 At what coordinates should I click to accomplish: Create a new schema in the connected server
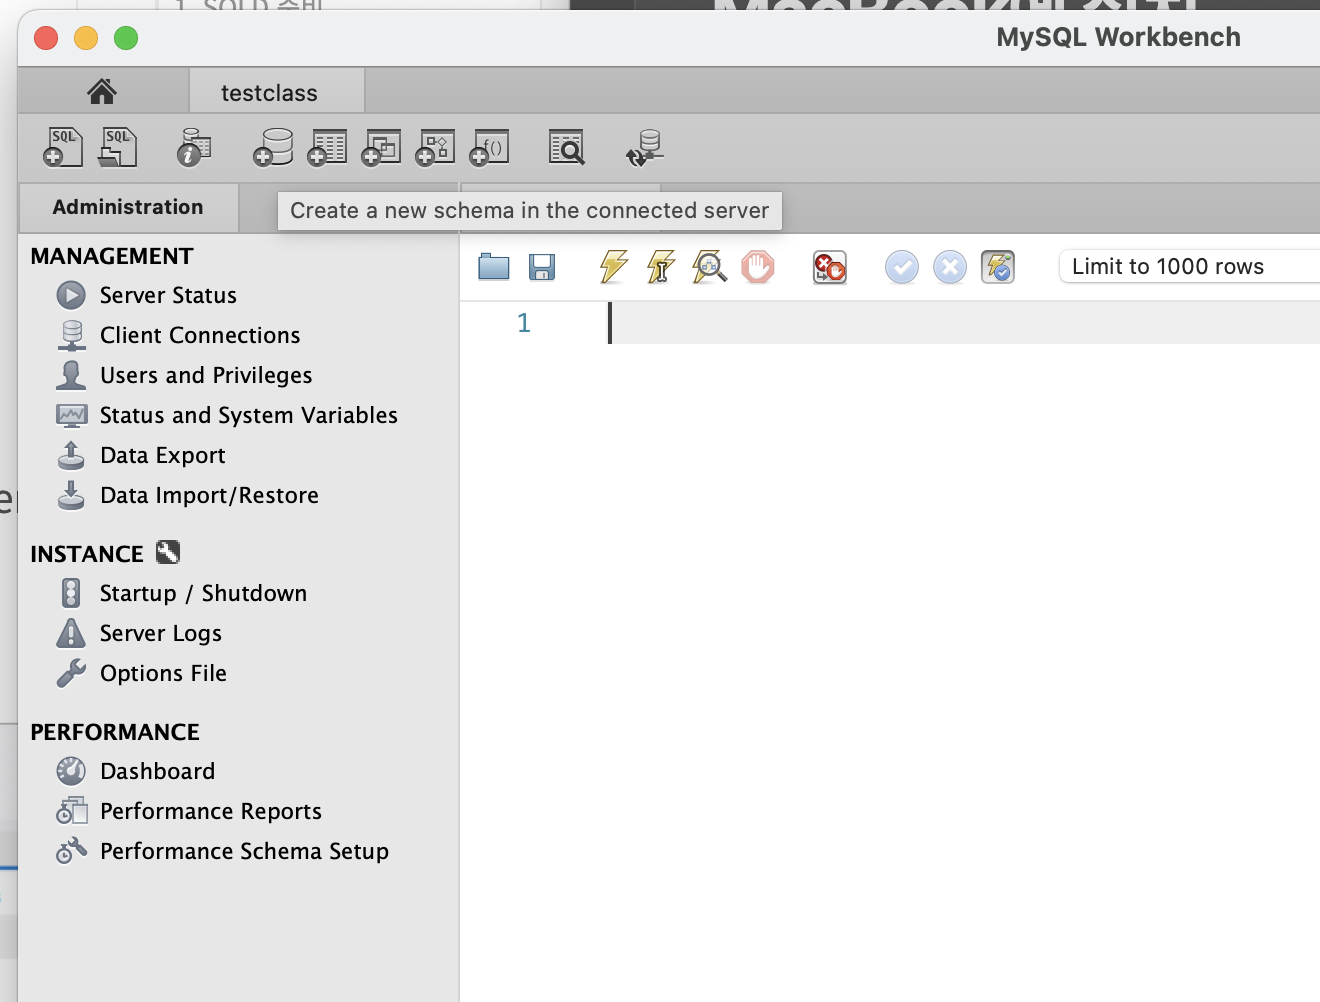pos(272,146)
